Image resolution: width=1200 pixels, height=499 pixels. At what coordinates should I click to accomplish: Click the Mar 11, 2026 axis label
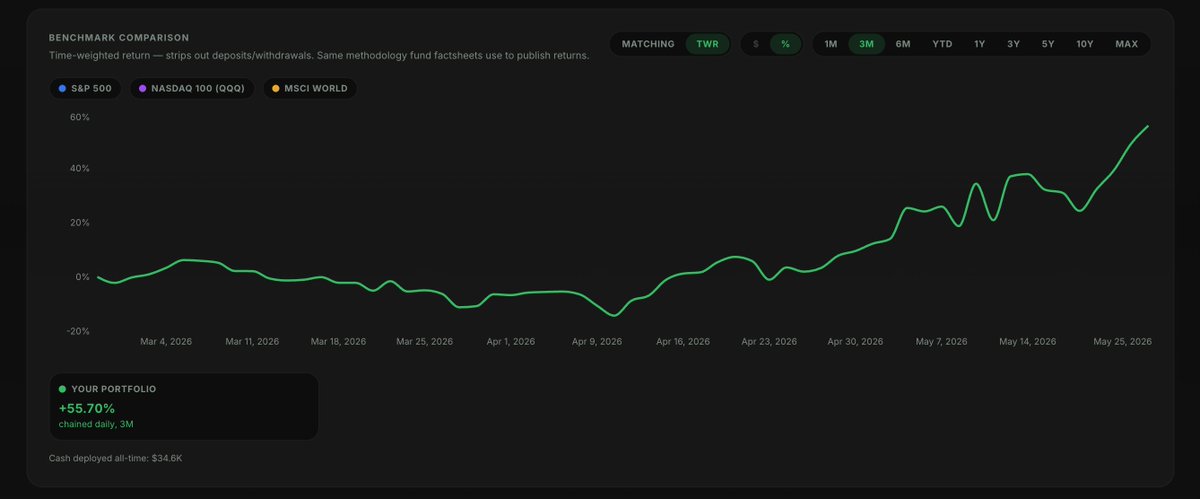[252, 342]
